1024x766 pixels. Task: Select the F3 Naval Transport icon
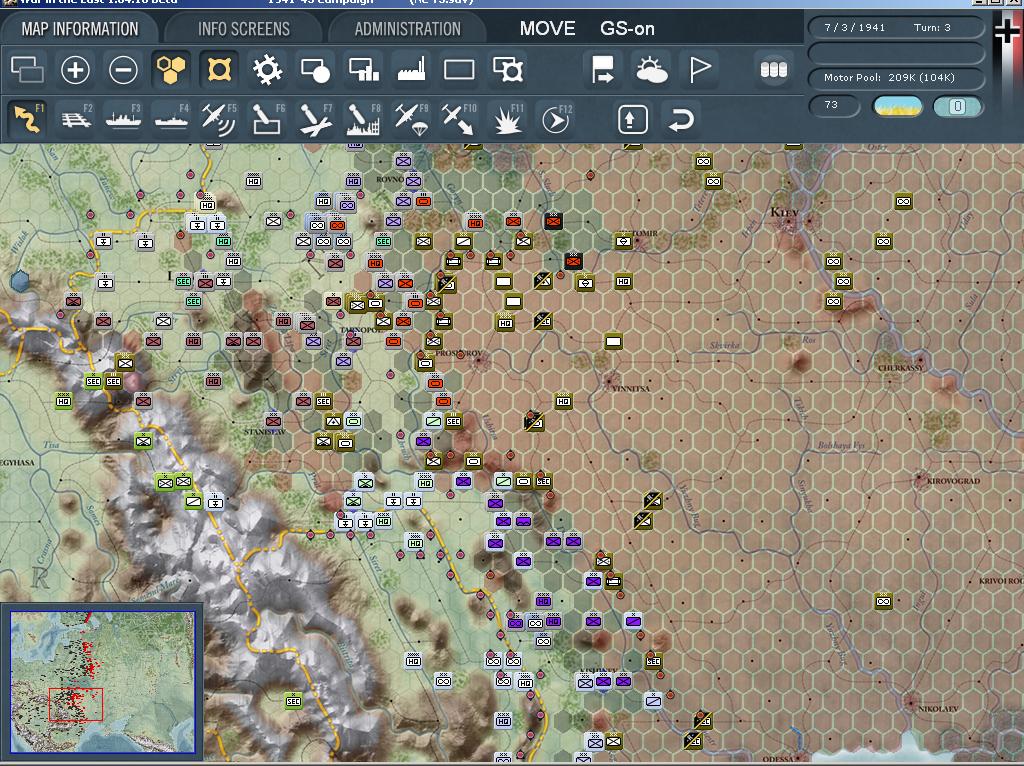coord(123,119)
